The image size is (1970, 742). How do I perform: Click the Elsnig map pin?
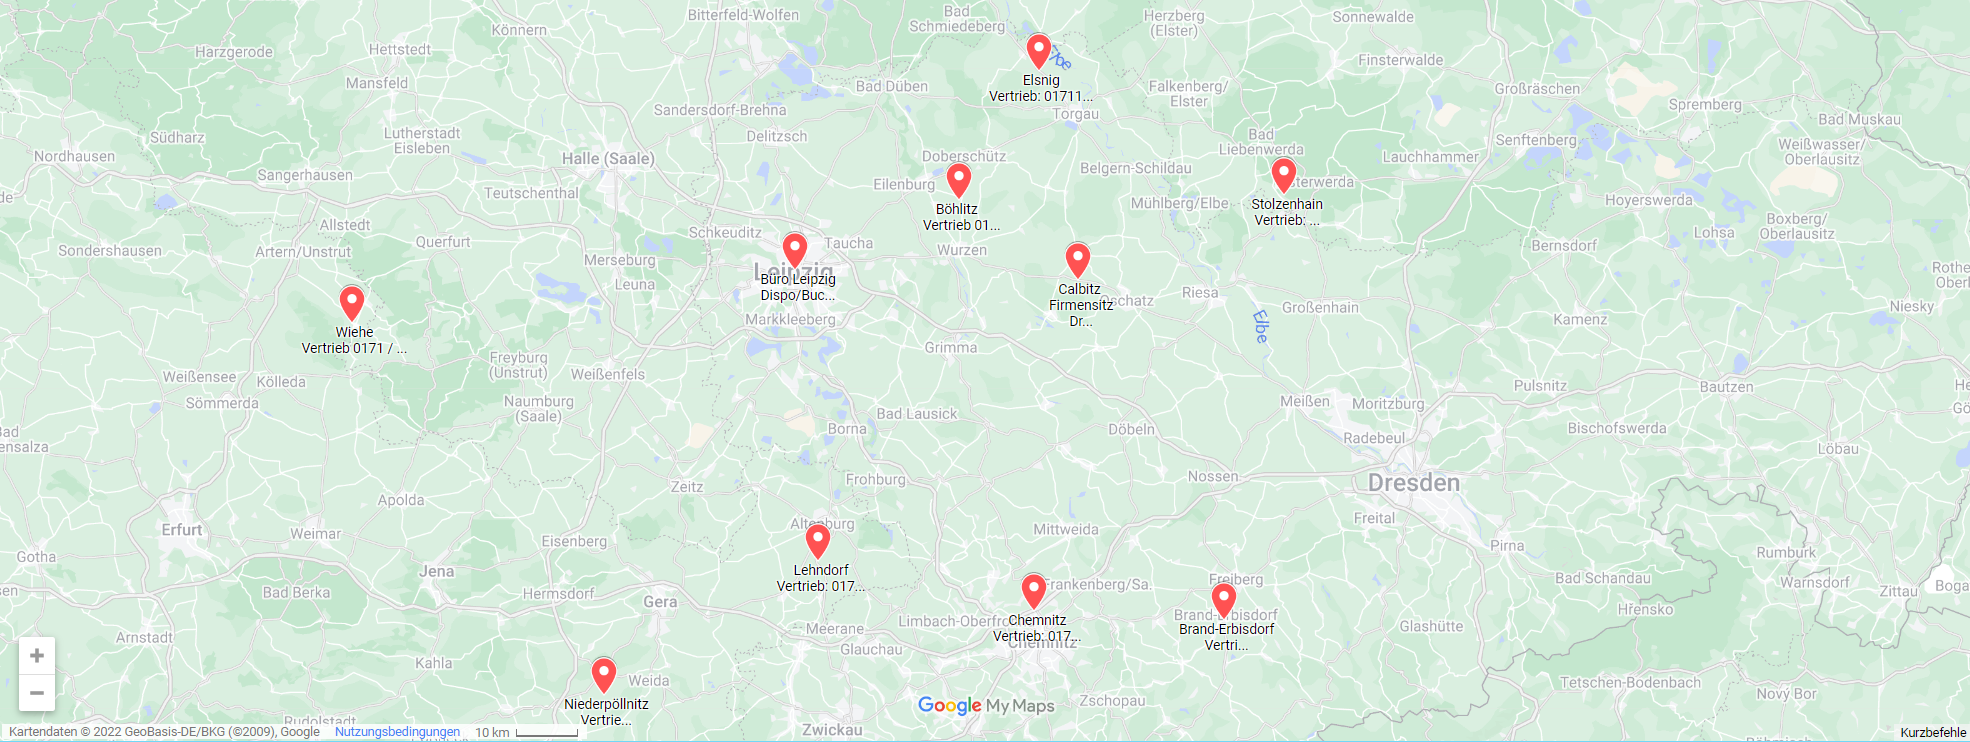coord(1039,51)
